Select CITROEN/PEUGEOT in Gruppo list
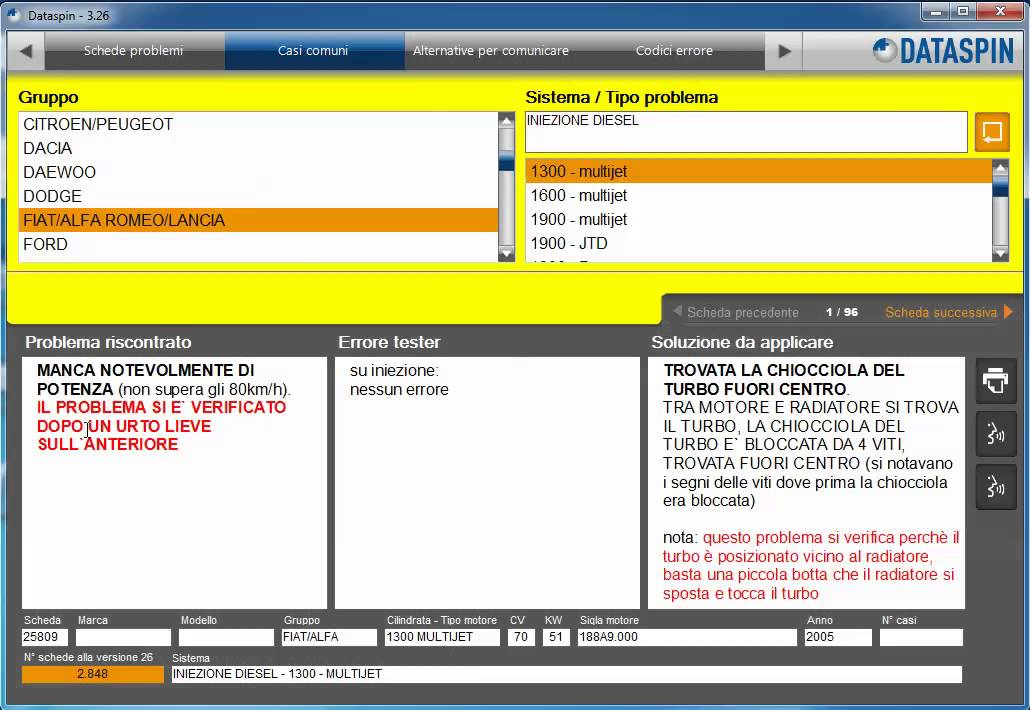 coord(258,124)
